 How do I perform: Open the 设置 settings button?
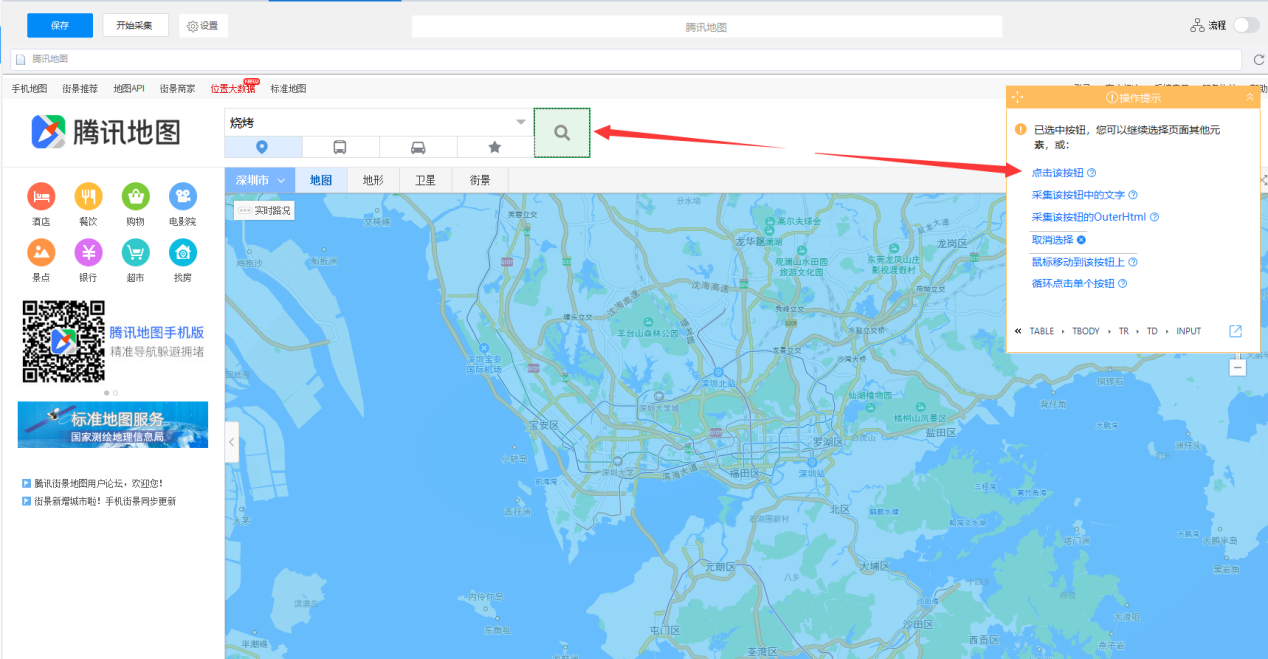pos(203,25)
